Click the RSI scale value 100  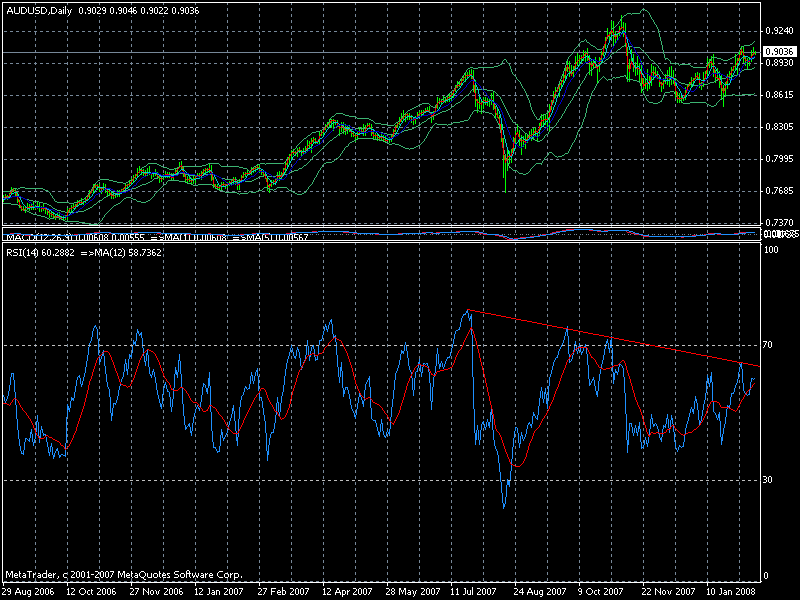(x=771, y=250)
